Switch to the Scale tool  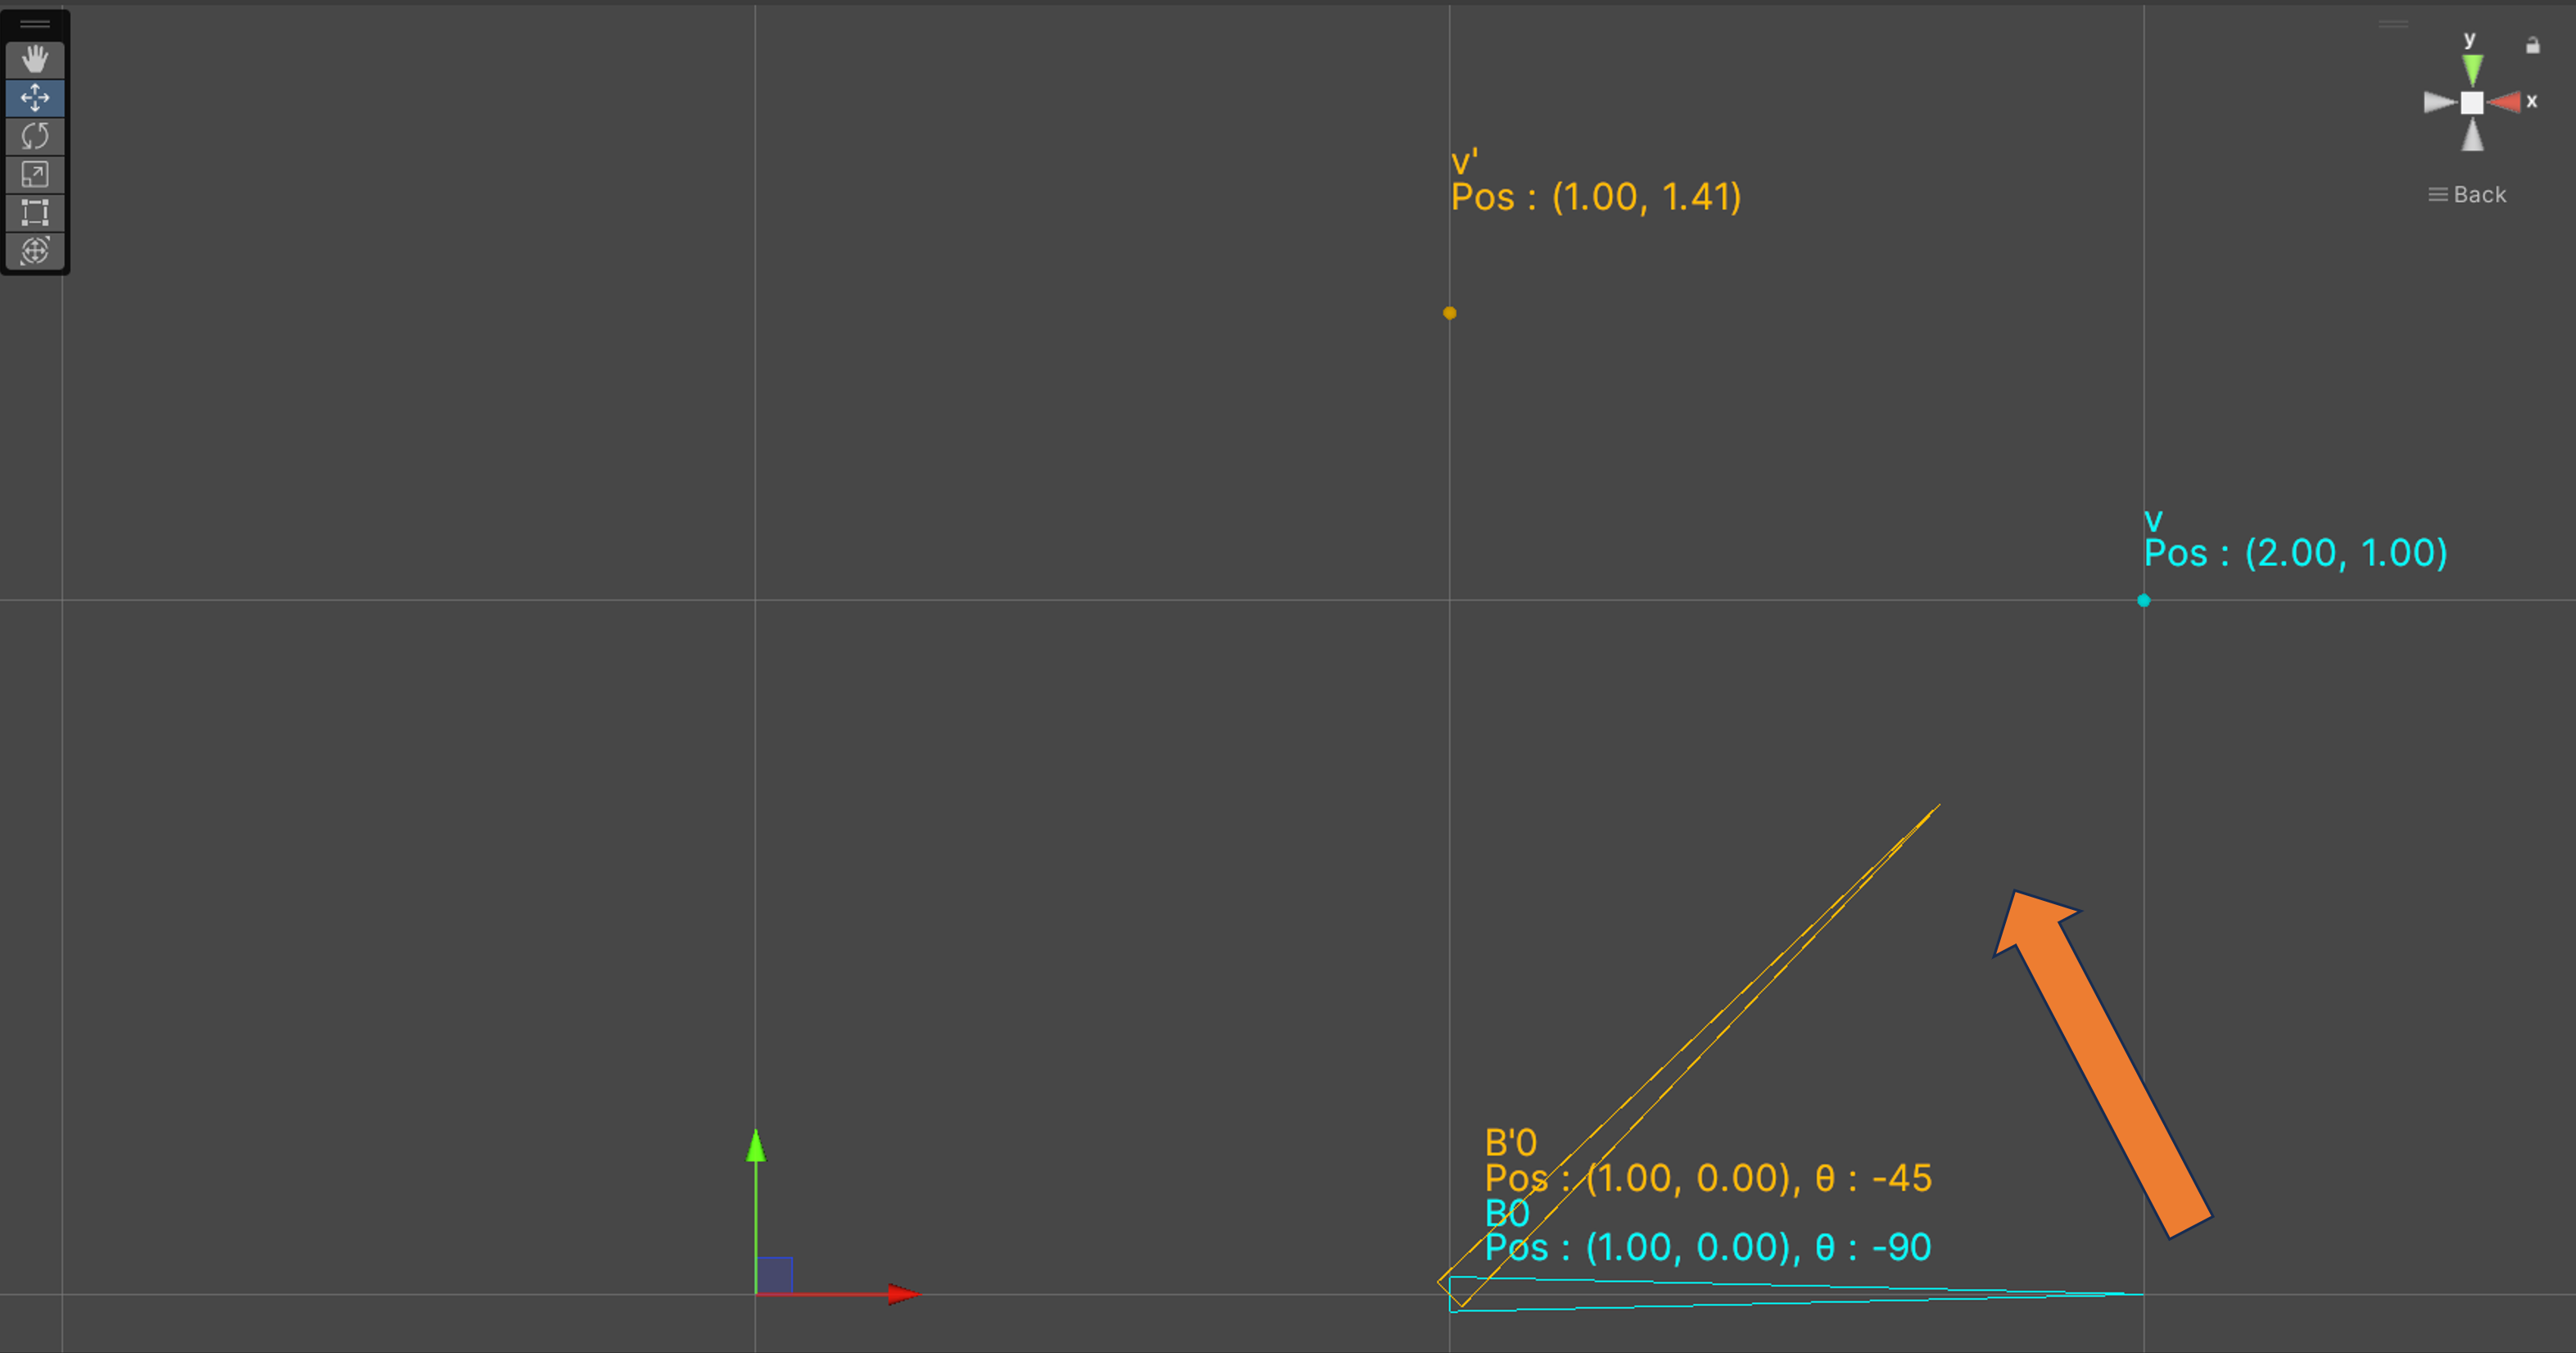(35, 175)
